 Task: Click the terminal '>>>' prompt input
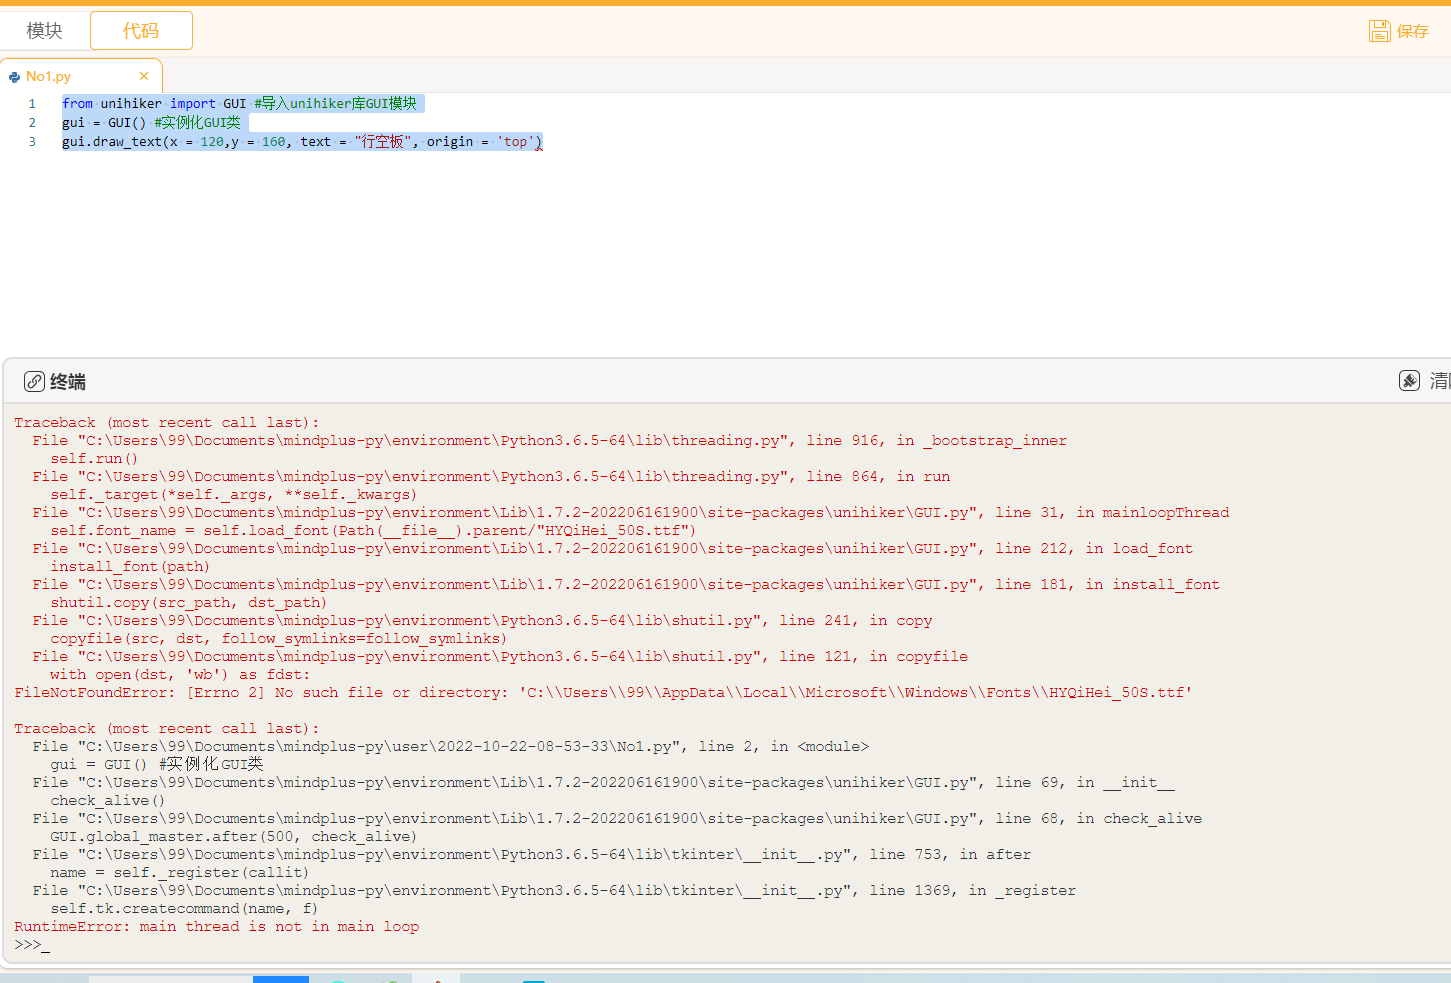click(x=32, y=945)
